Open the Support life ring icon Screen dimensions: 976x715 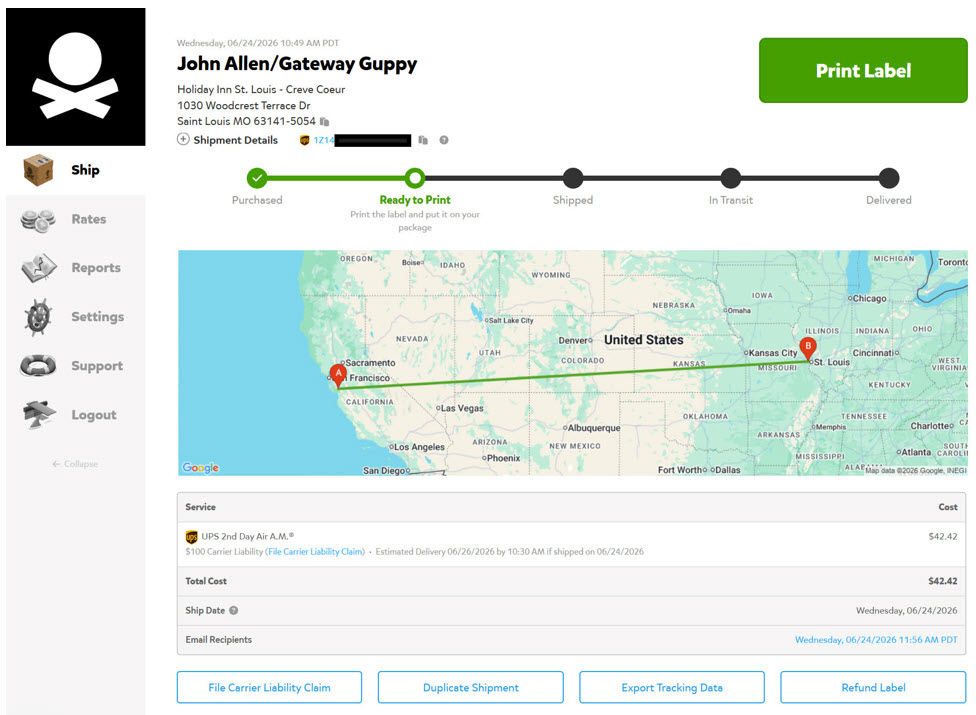pyautogui.click(x=38, y=366)
